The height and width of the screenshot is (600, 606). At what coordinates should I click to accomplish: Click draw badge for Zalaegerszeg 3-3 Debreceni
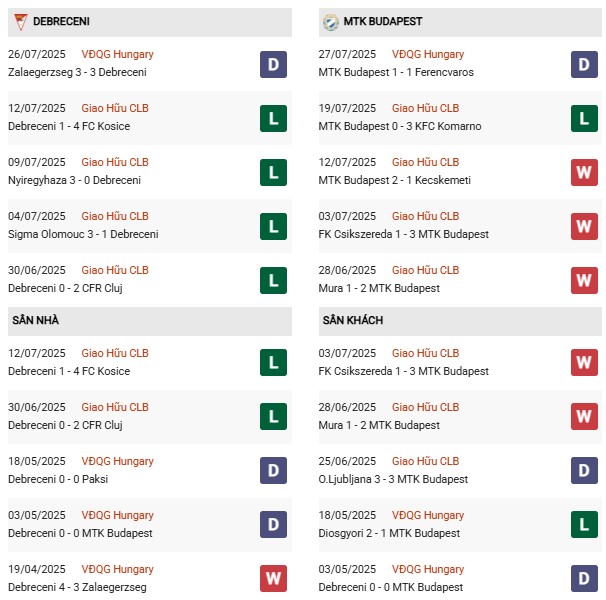tap(273, 64)
